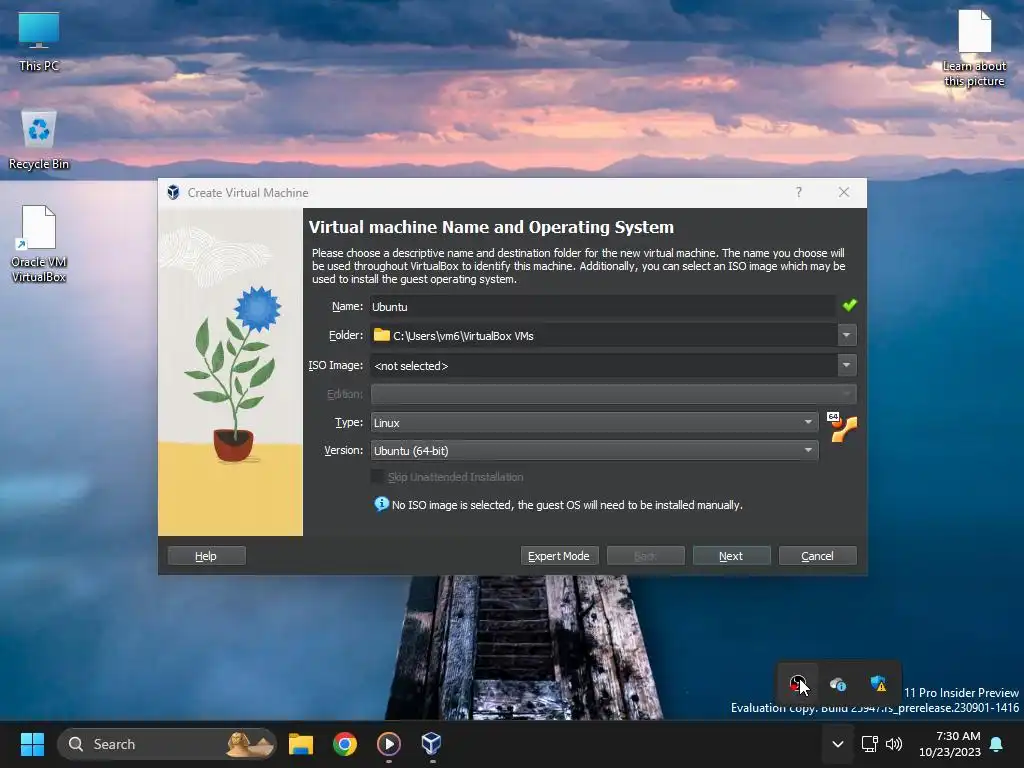
Task: Click the volume speaker icon in tray
Action: tap(894, 744)
